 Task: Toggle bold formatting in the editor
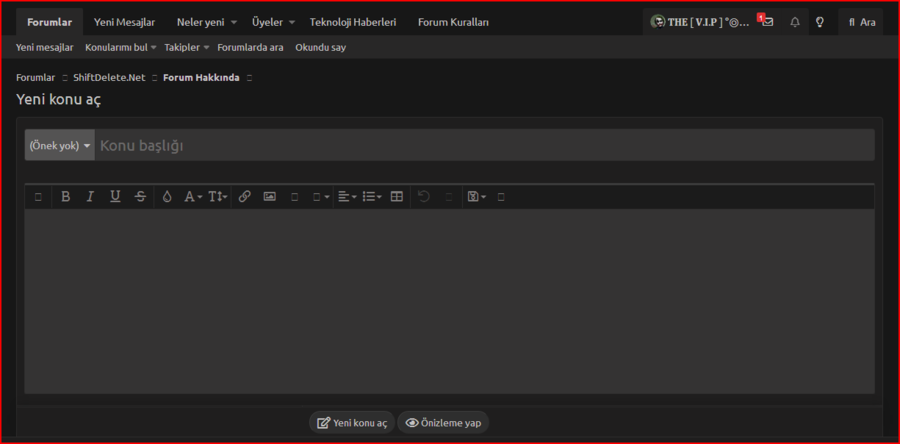pos(66,197)
